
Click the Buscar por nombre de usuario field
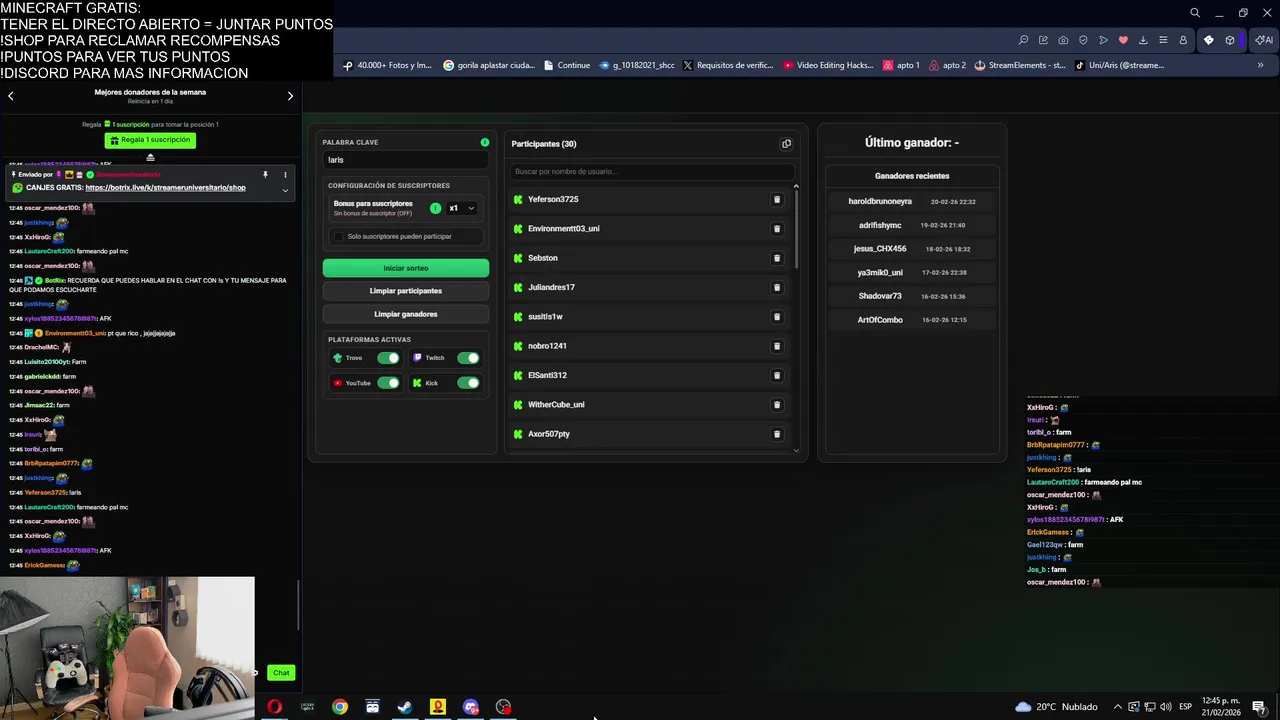(x=650, y=172)
